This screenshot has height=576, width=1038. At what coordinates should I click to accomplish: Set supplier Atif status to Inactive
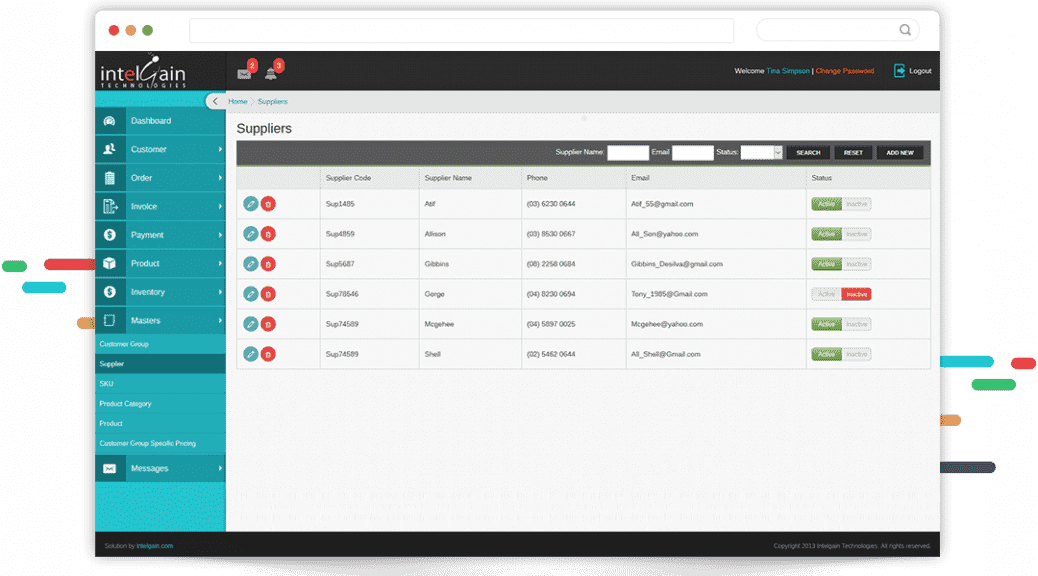click(x=857, y=204)
